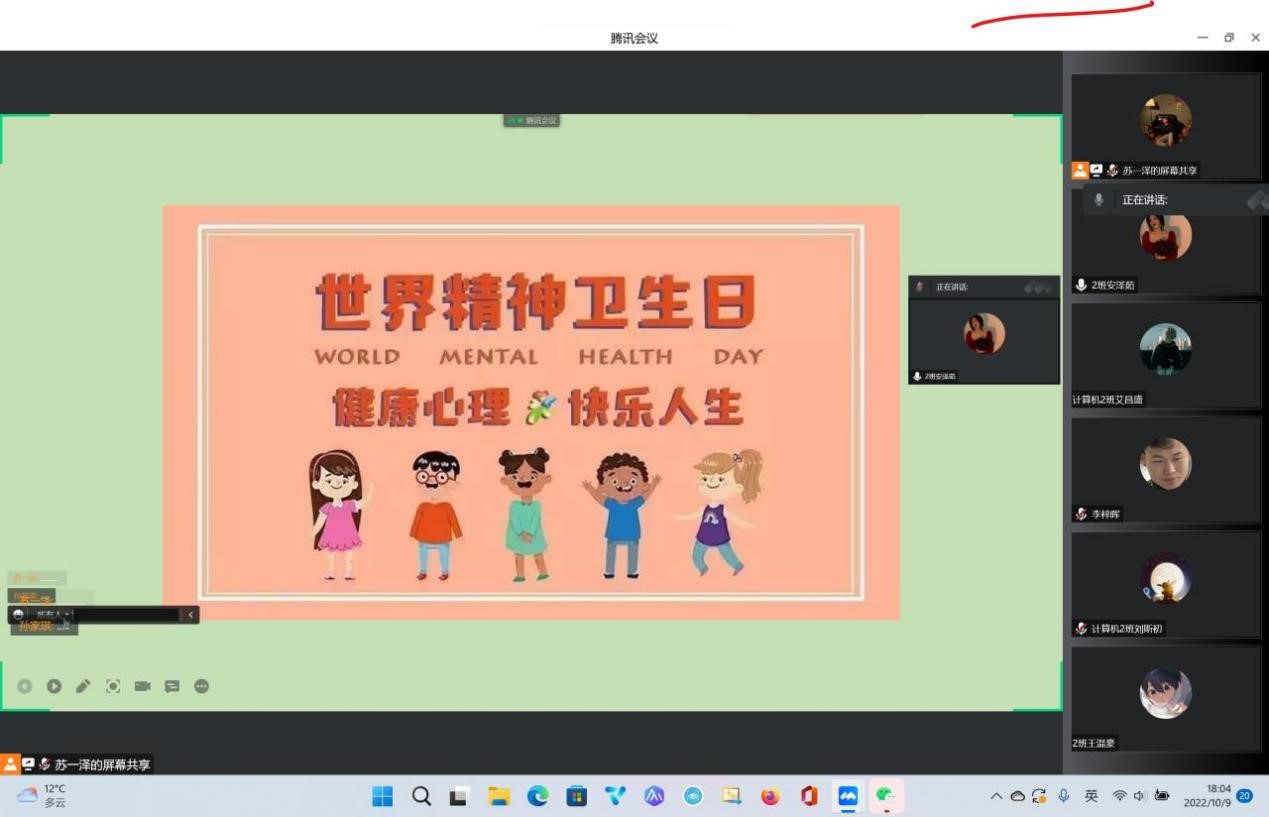Click the chat message input field
Image resolution: width=1269 pixels, height=817 pixels.
tap(125, 614)
